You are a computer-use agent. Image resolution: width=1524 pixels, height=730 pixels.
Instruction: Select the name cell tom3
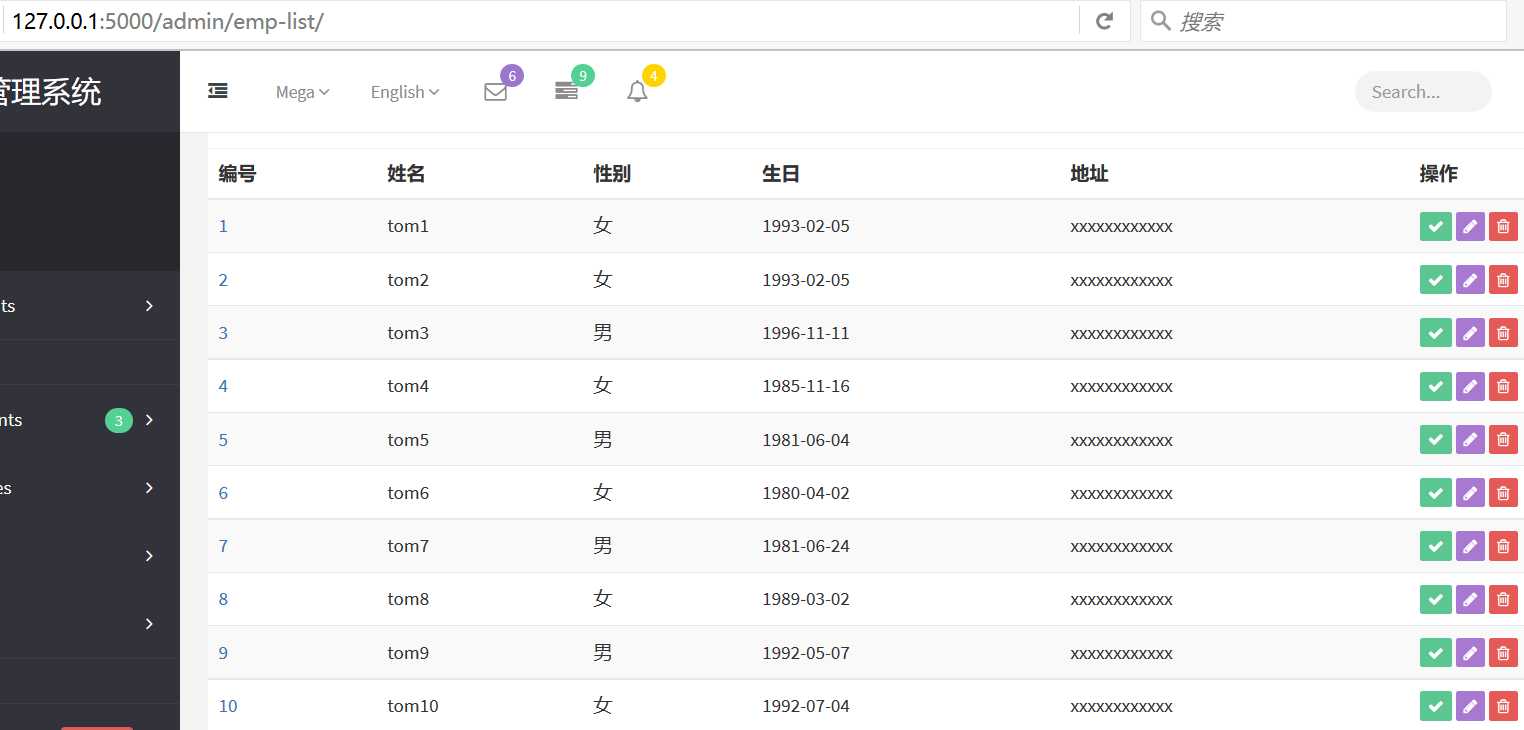click(408, 333)
